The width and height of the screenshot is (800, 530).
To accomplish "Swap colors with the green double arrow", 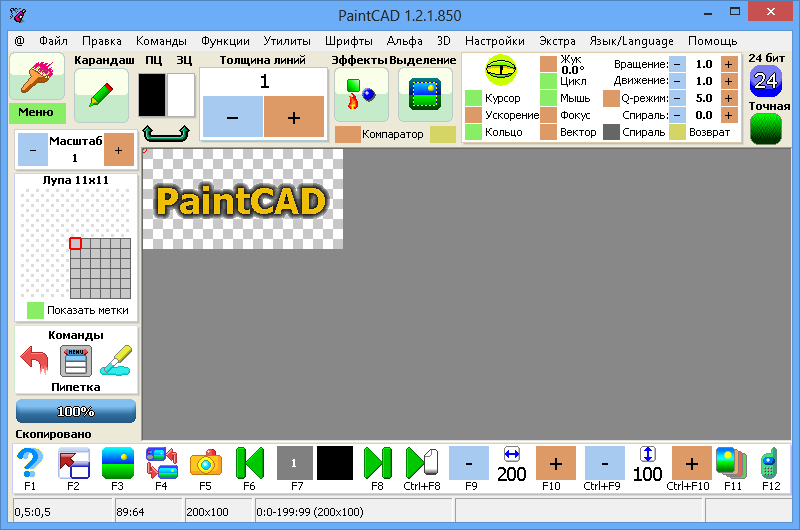I will pos(166,133).
